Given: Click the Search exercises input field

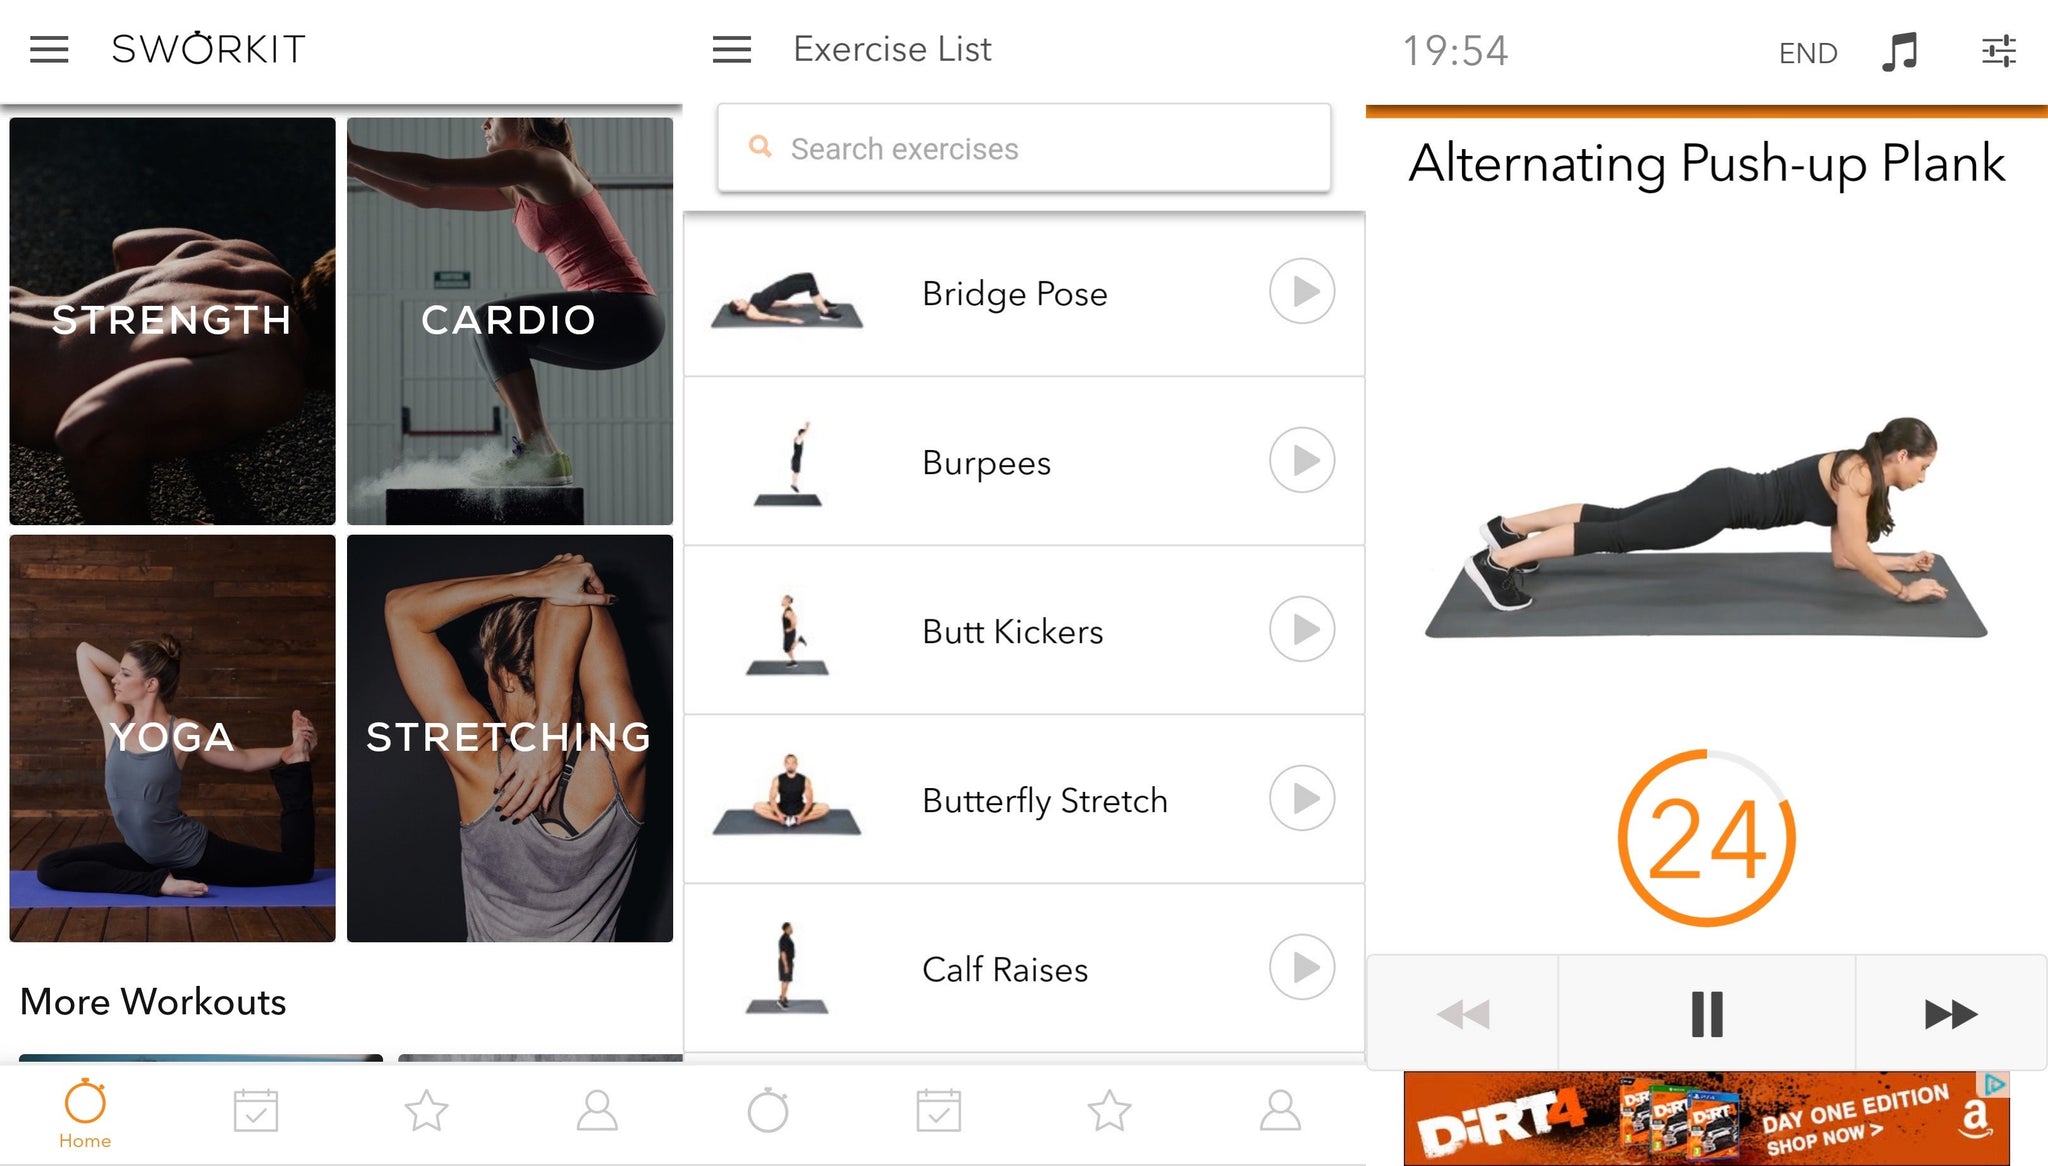Looking at the screenshot, I should click(1023, 148).
